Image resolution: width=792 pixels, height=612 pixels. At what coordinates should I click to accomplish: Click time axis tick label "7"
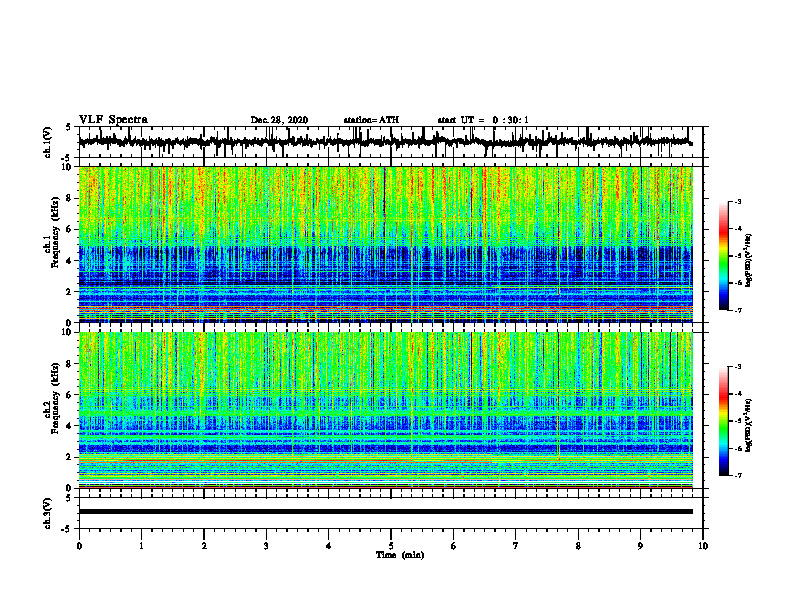[x=516, y=546]
